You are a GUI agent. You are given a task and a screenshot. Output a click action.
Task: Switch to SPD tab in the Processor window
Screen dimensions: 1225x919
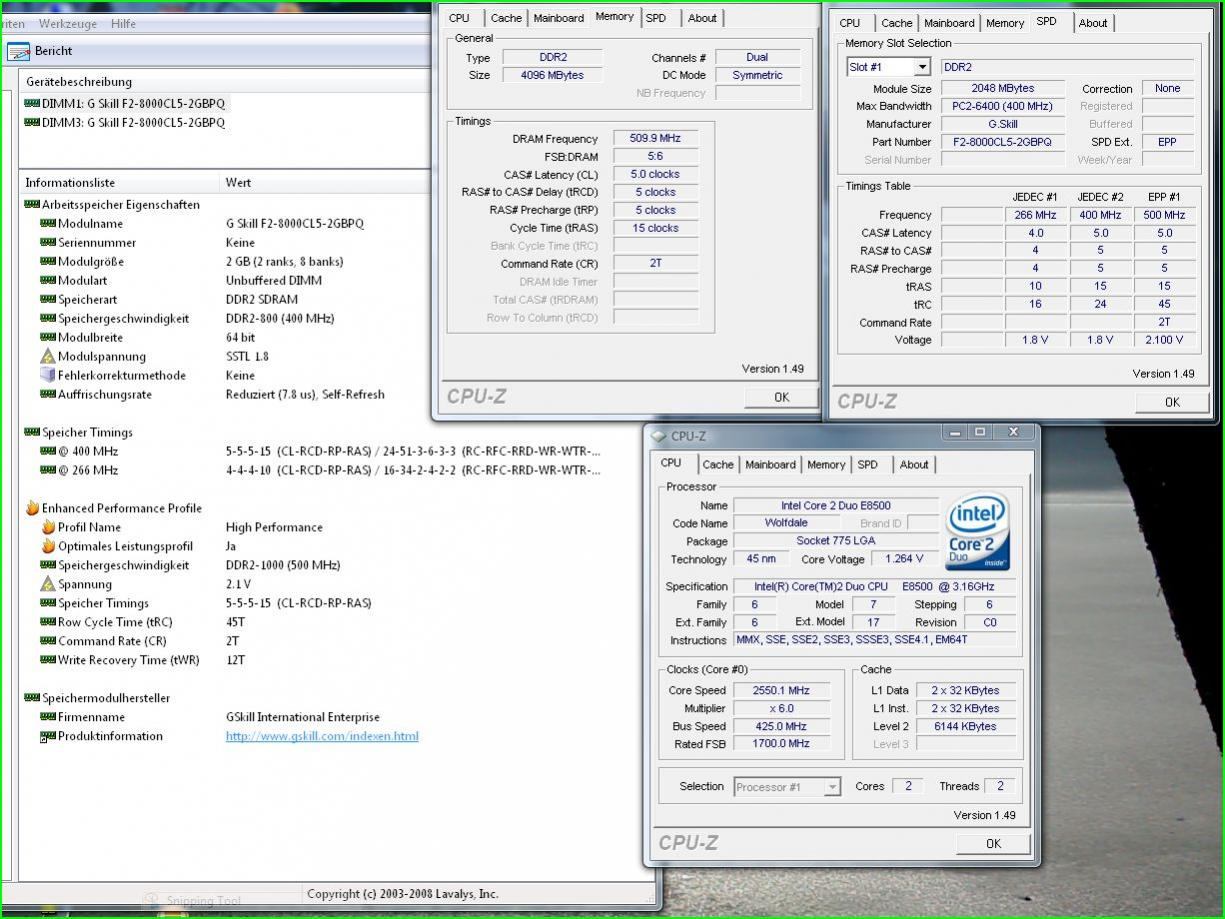868,465
